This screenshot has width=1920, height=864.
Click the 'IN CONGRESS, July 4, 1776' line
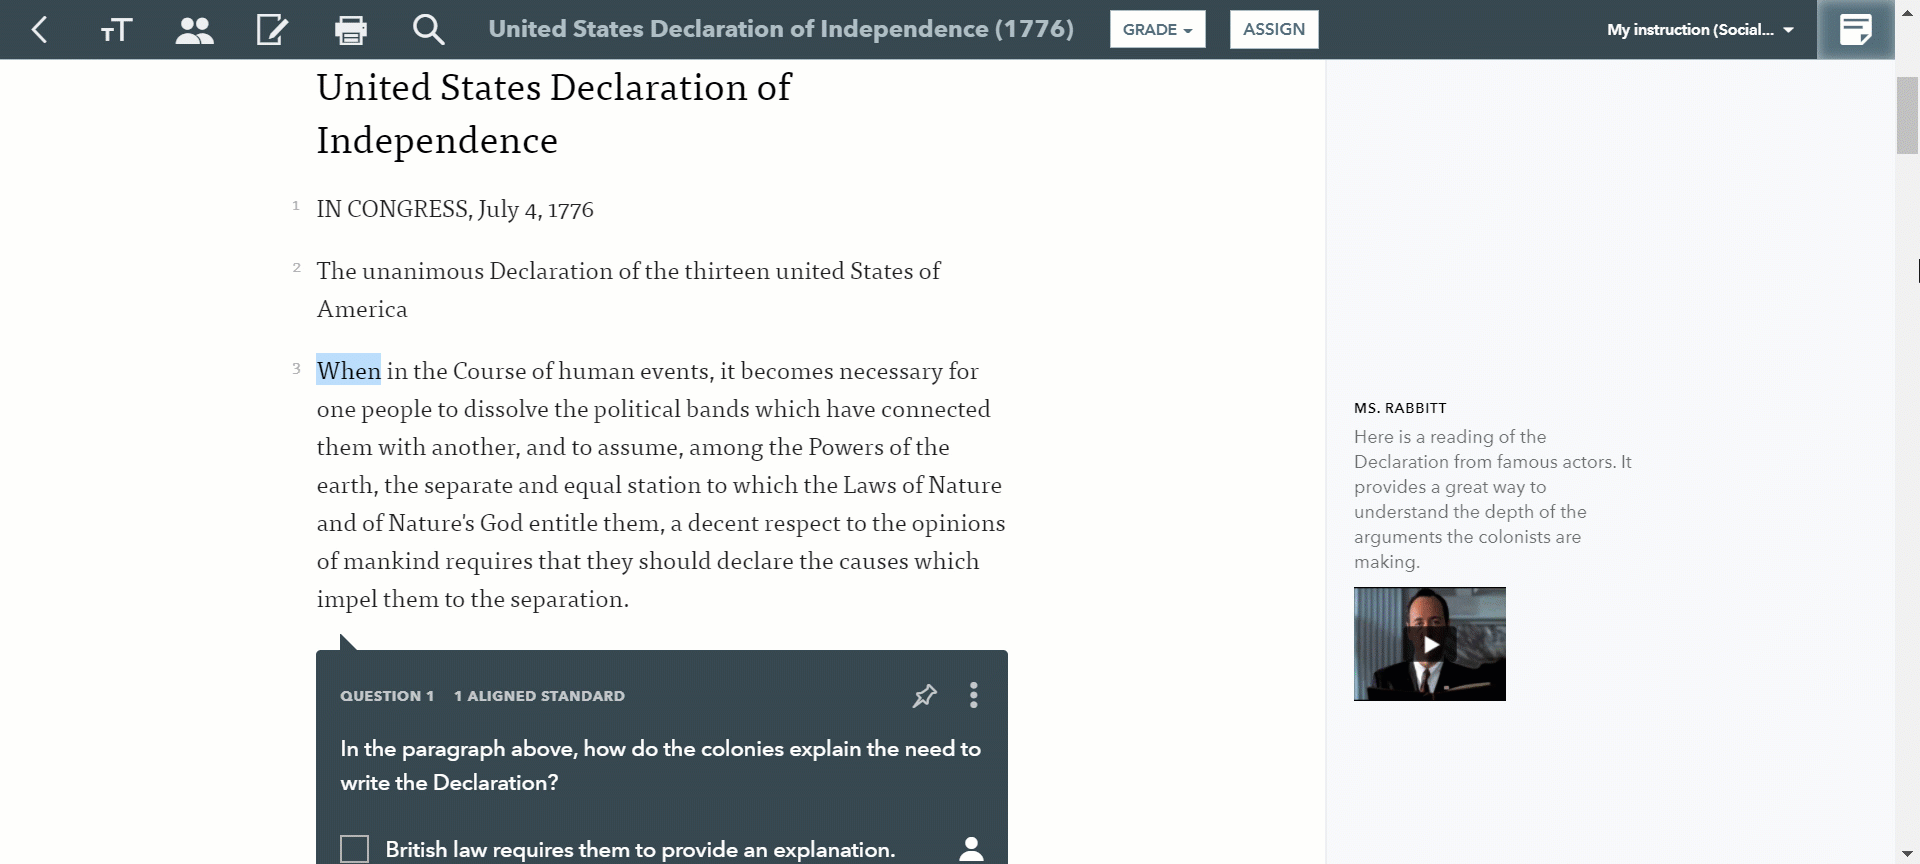coord(455,209)
